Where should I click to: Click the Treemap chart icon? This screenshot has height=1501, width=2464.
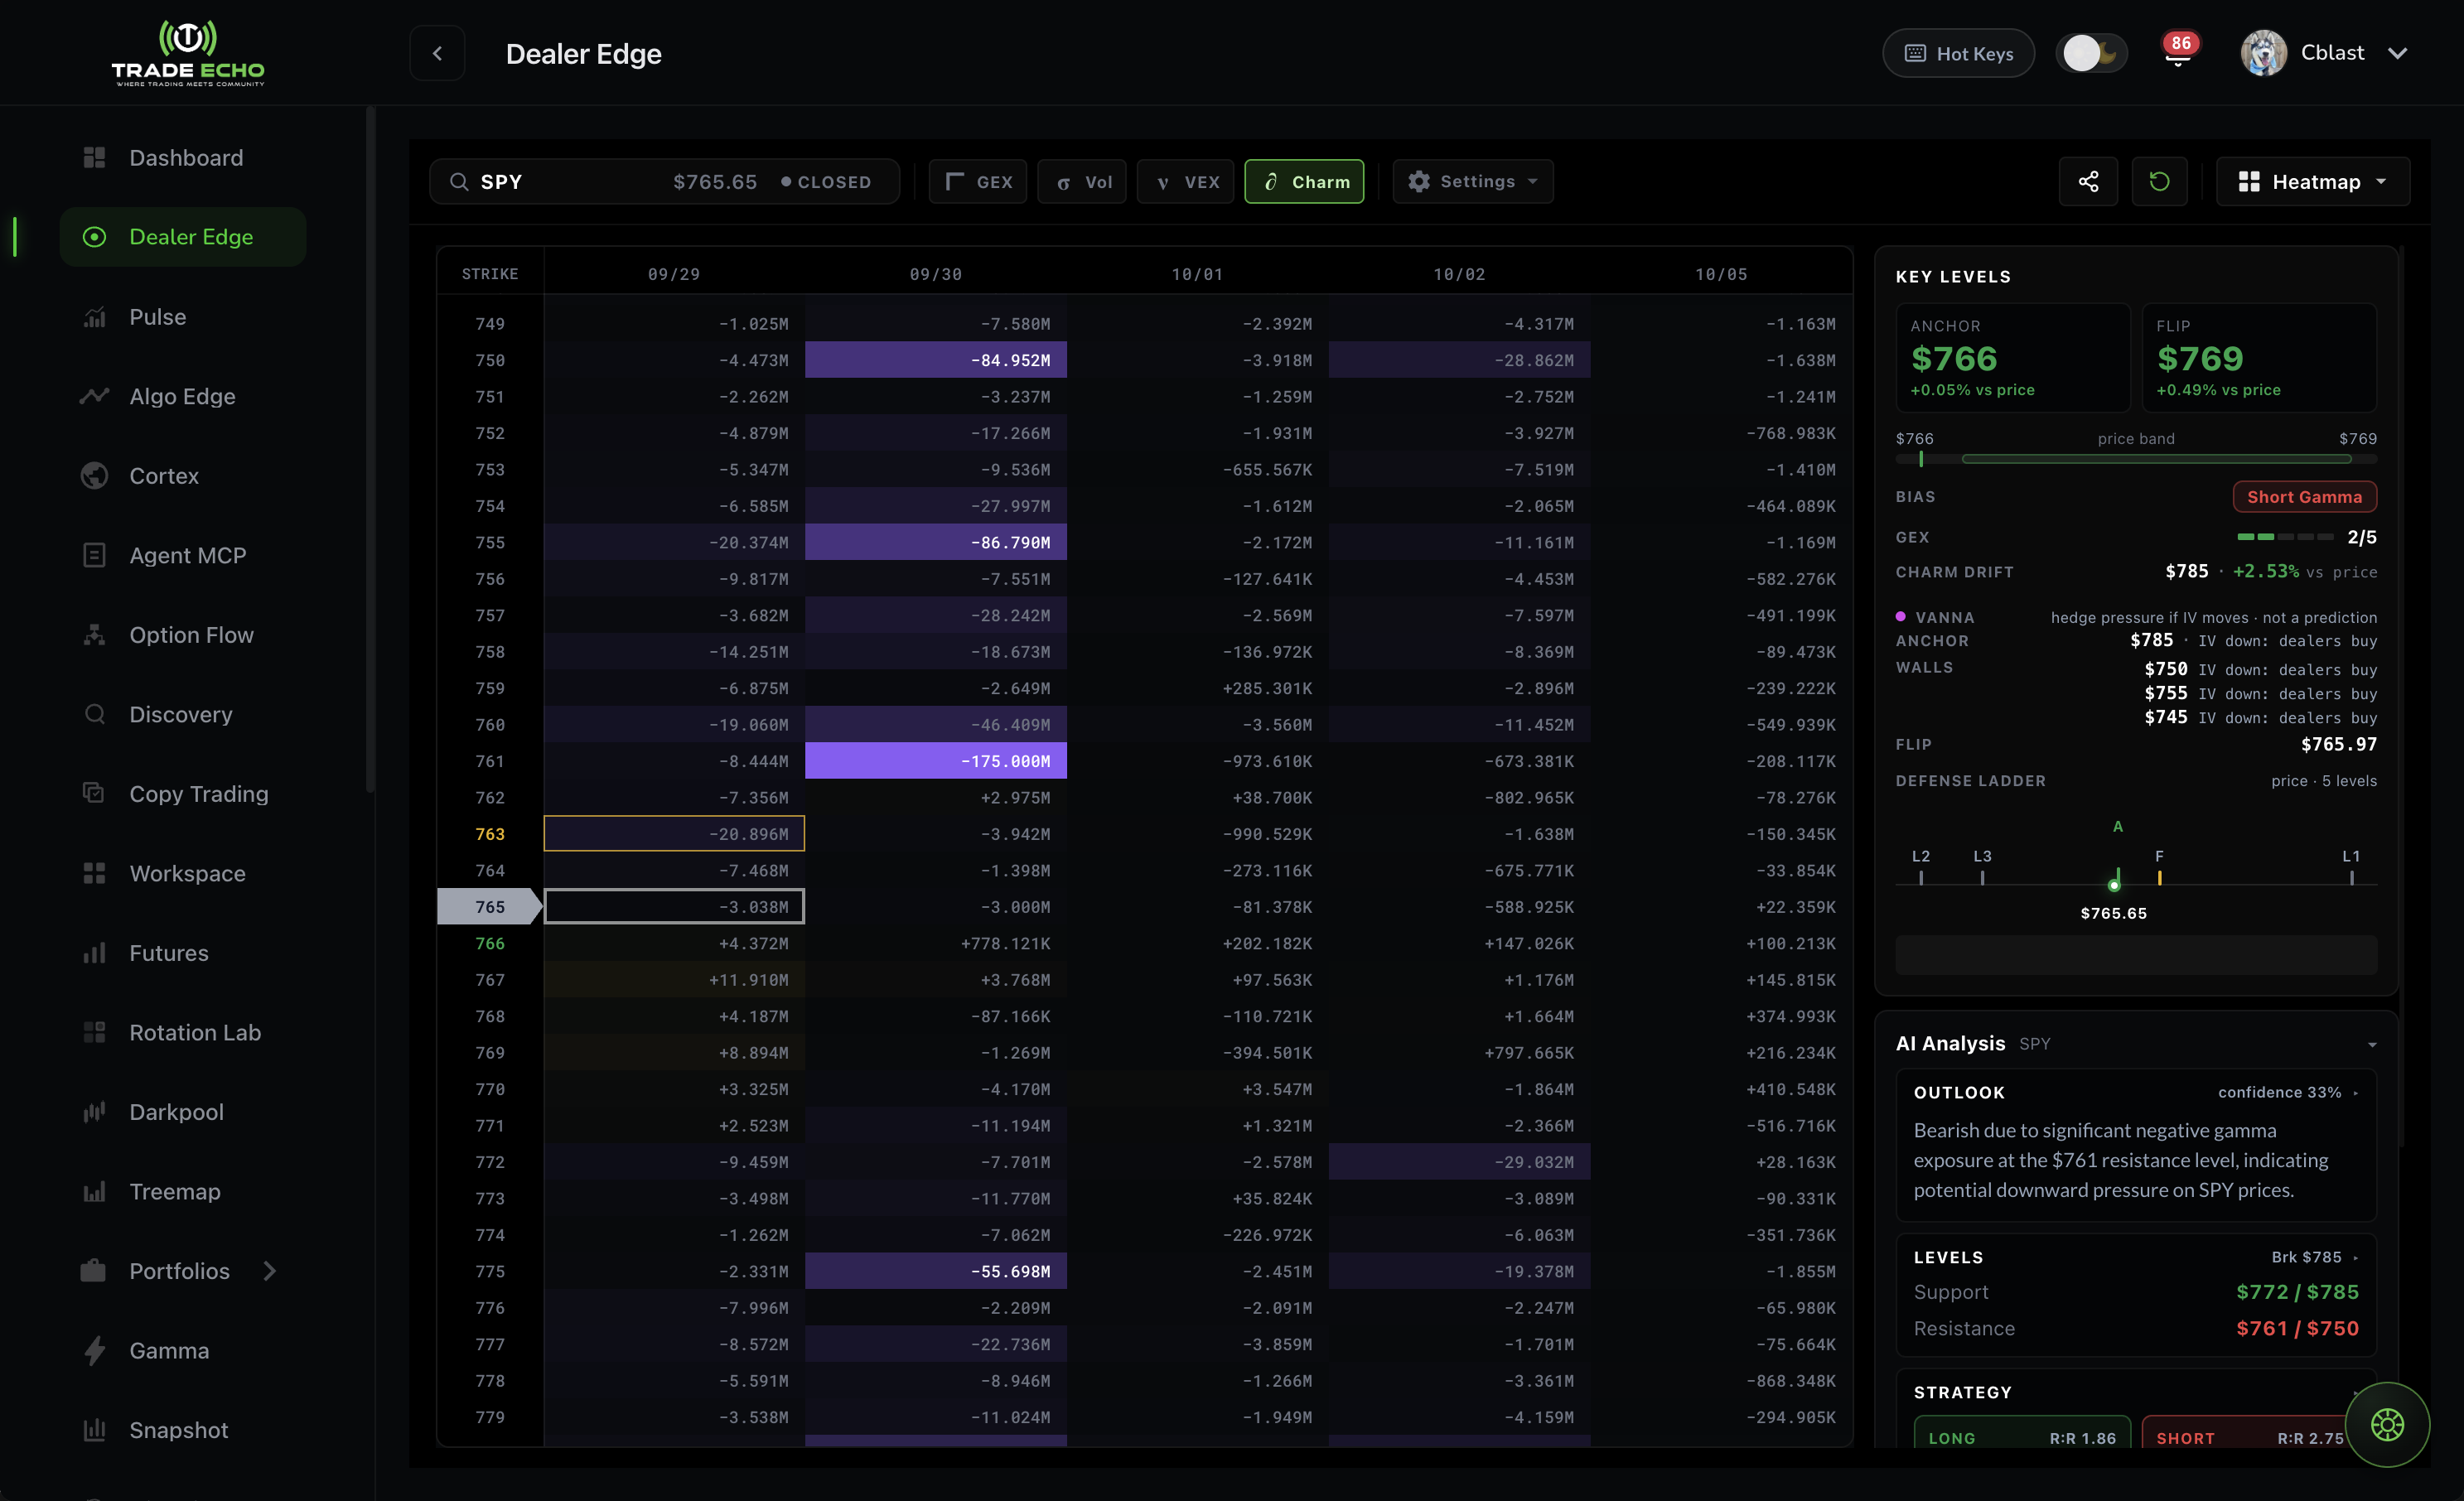click(x=94, y=1191)
